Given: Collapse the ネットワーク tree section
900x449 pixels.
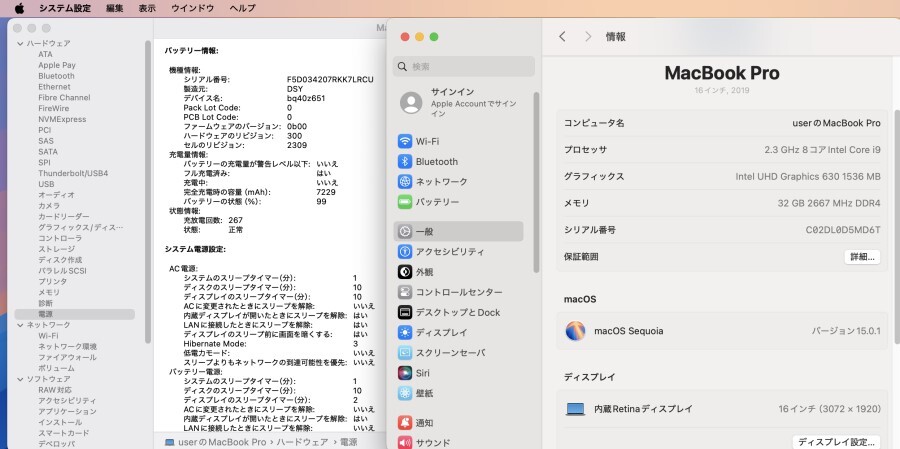Looking at the screenshot, I should pyautogui.click(x=20, y=325).
